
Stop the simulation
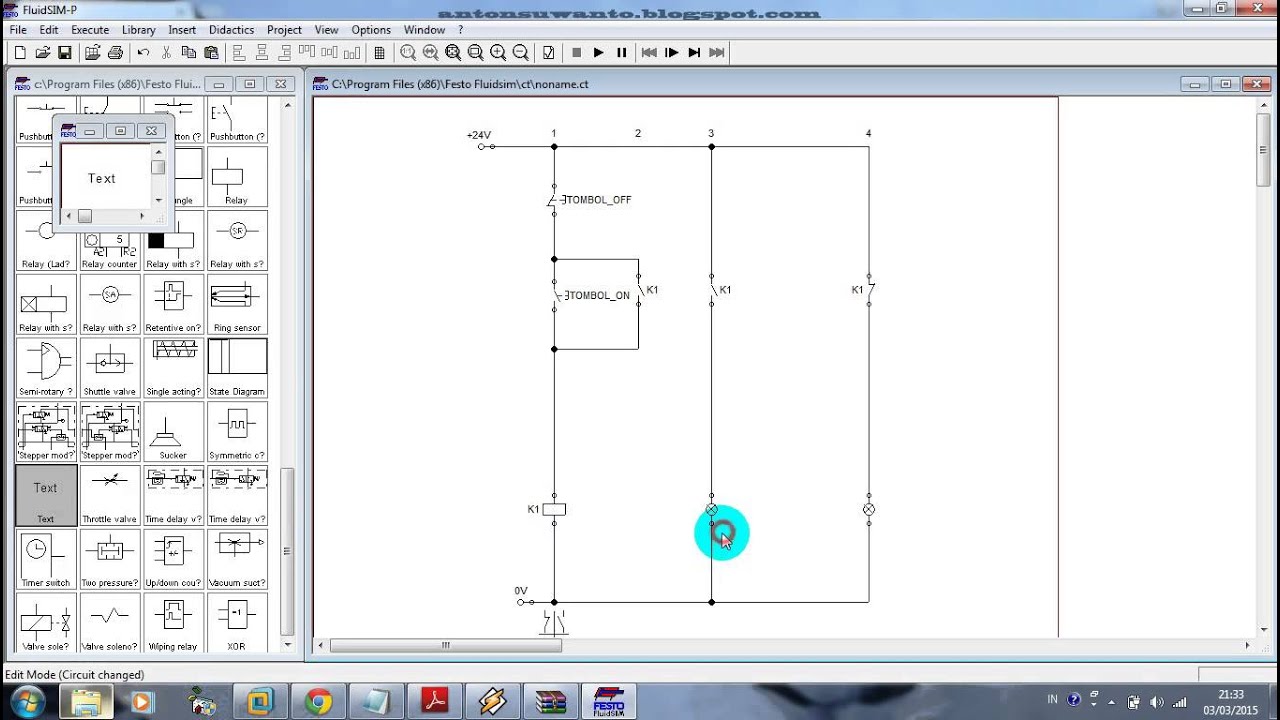[x=576, y=52]
